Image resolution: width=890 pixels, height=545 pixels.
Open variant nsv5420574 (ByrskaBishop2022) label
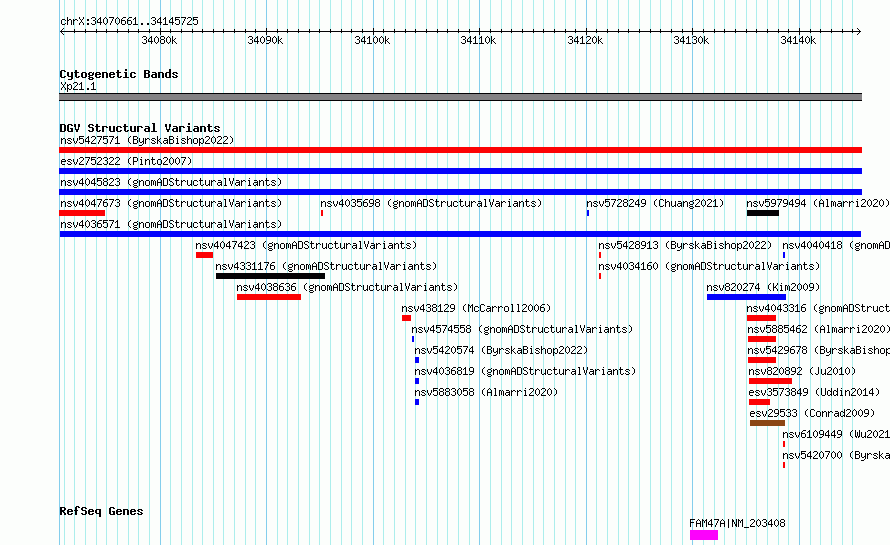pos(501,350)
